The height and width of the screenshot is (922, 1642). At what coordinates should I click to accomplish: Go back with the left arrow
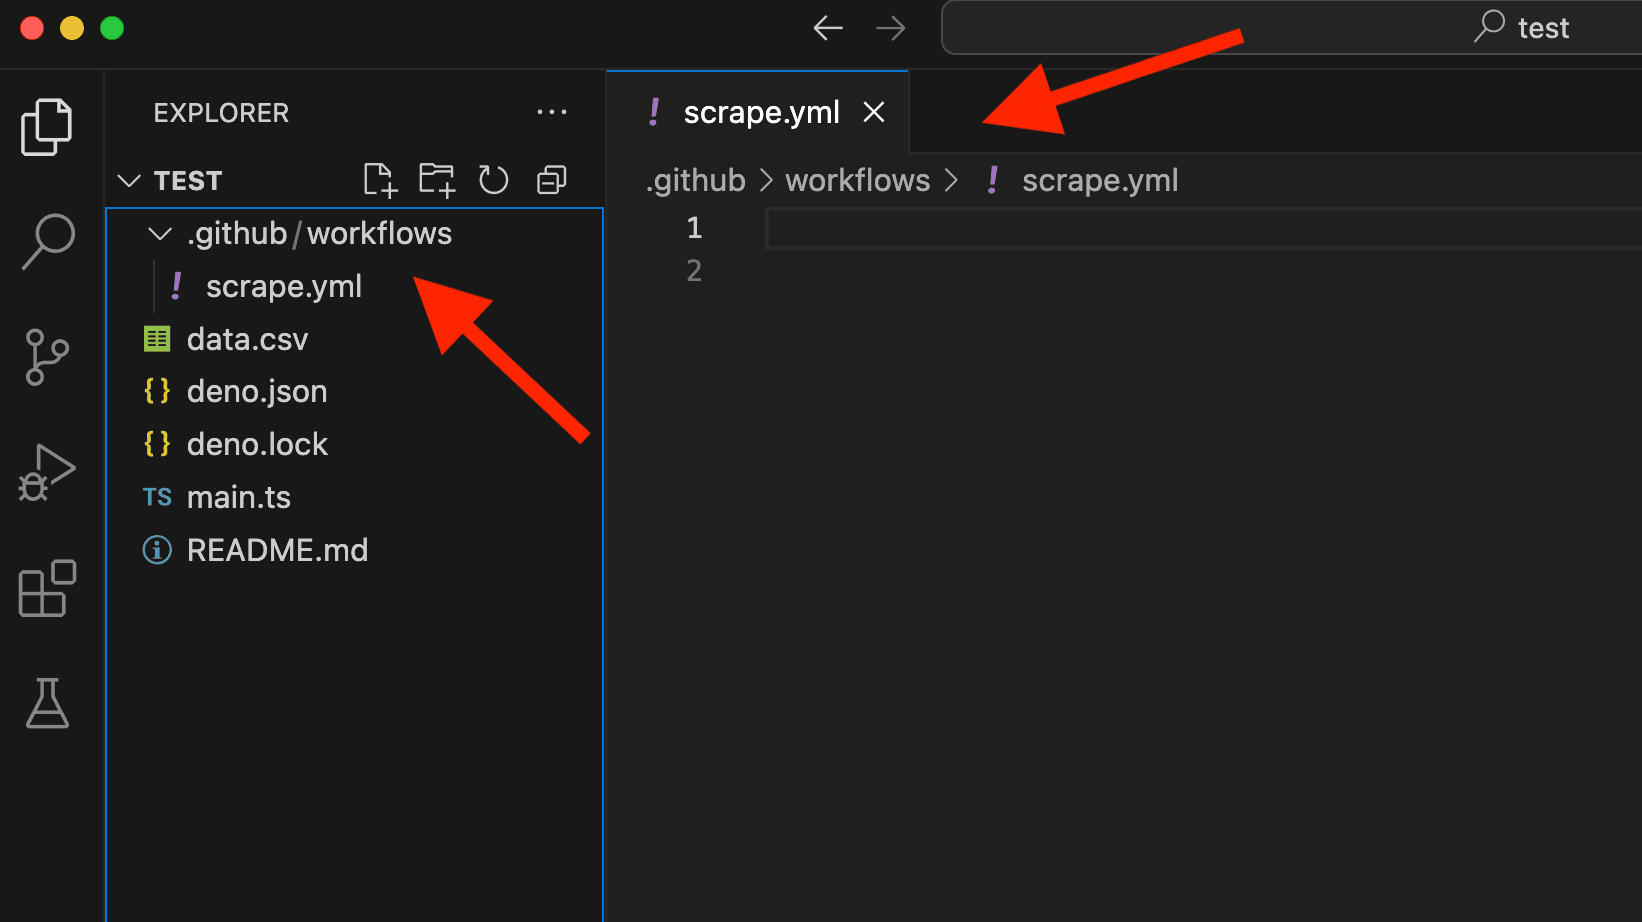click(828, 28)
